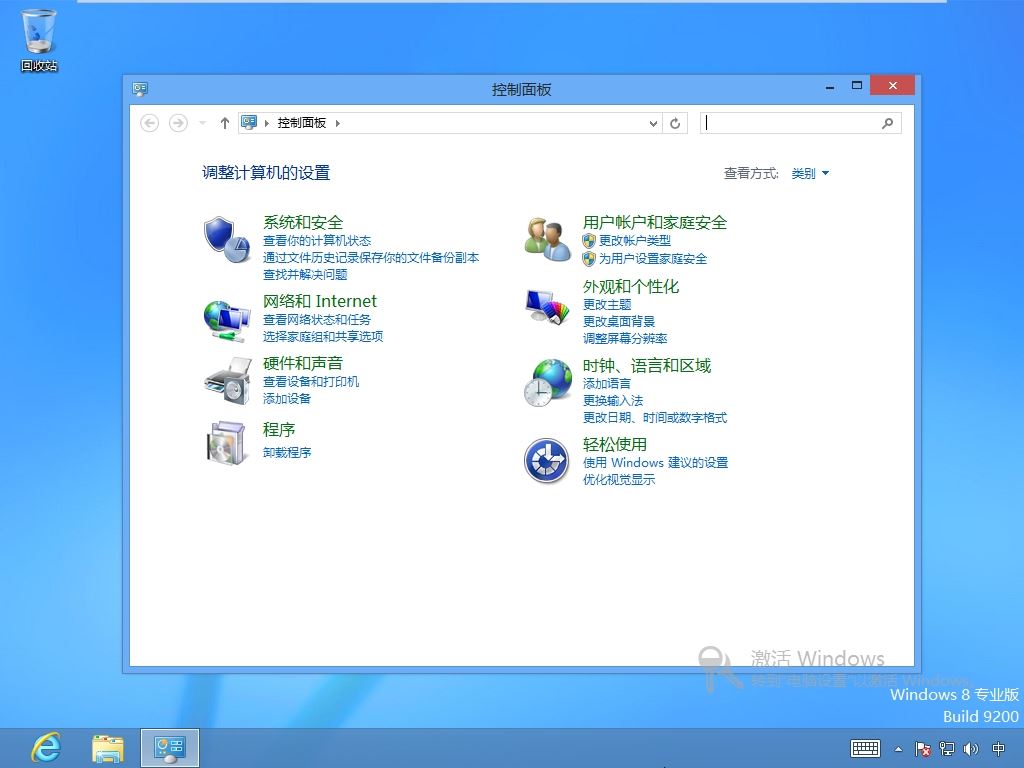Click 优化视觉显示 link

(619, 479)
